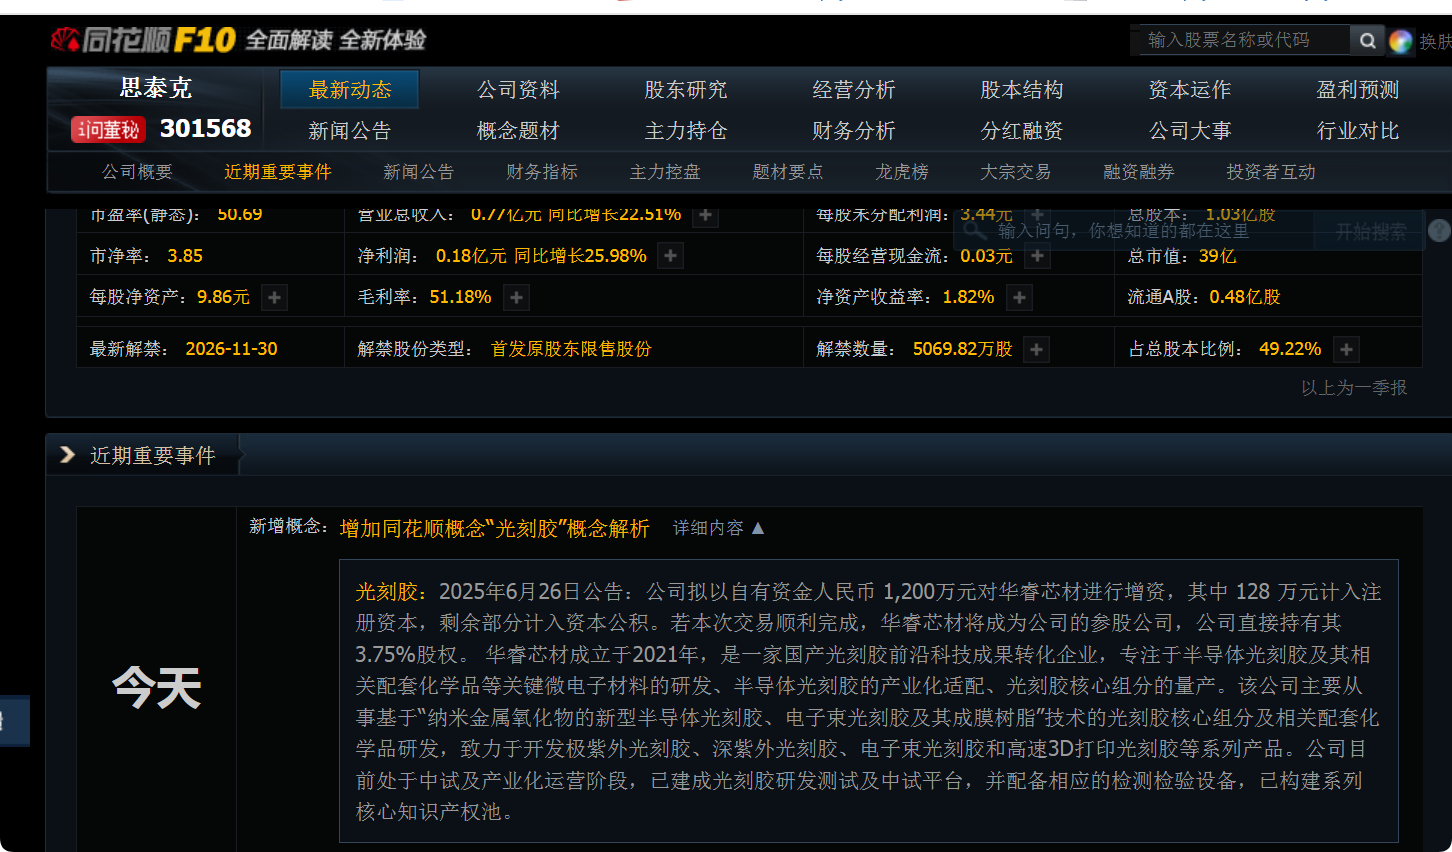Click the 新增概念 label
1452x852 pixels.
[x=289, y=526]
